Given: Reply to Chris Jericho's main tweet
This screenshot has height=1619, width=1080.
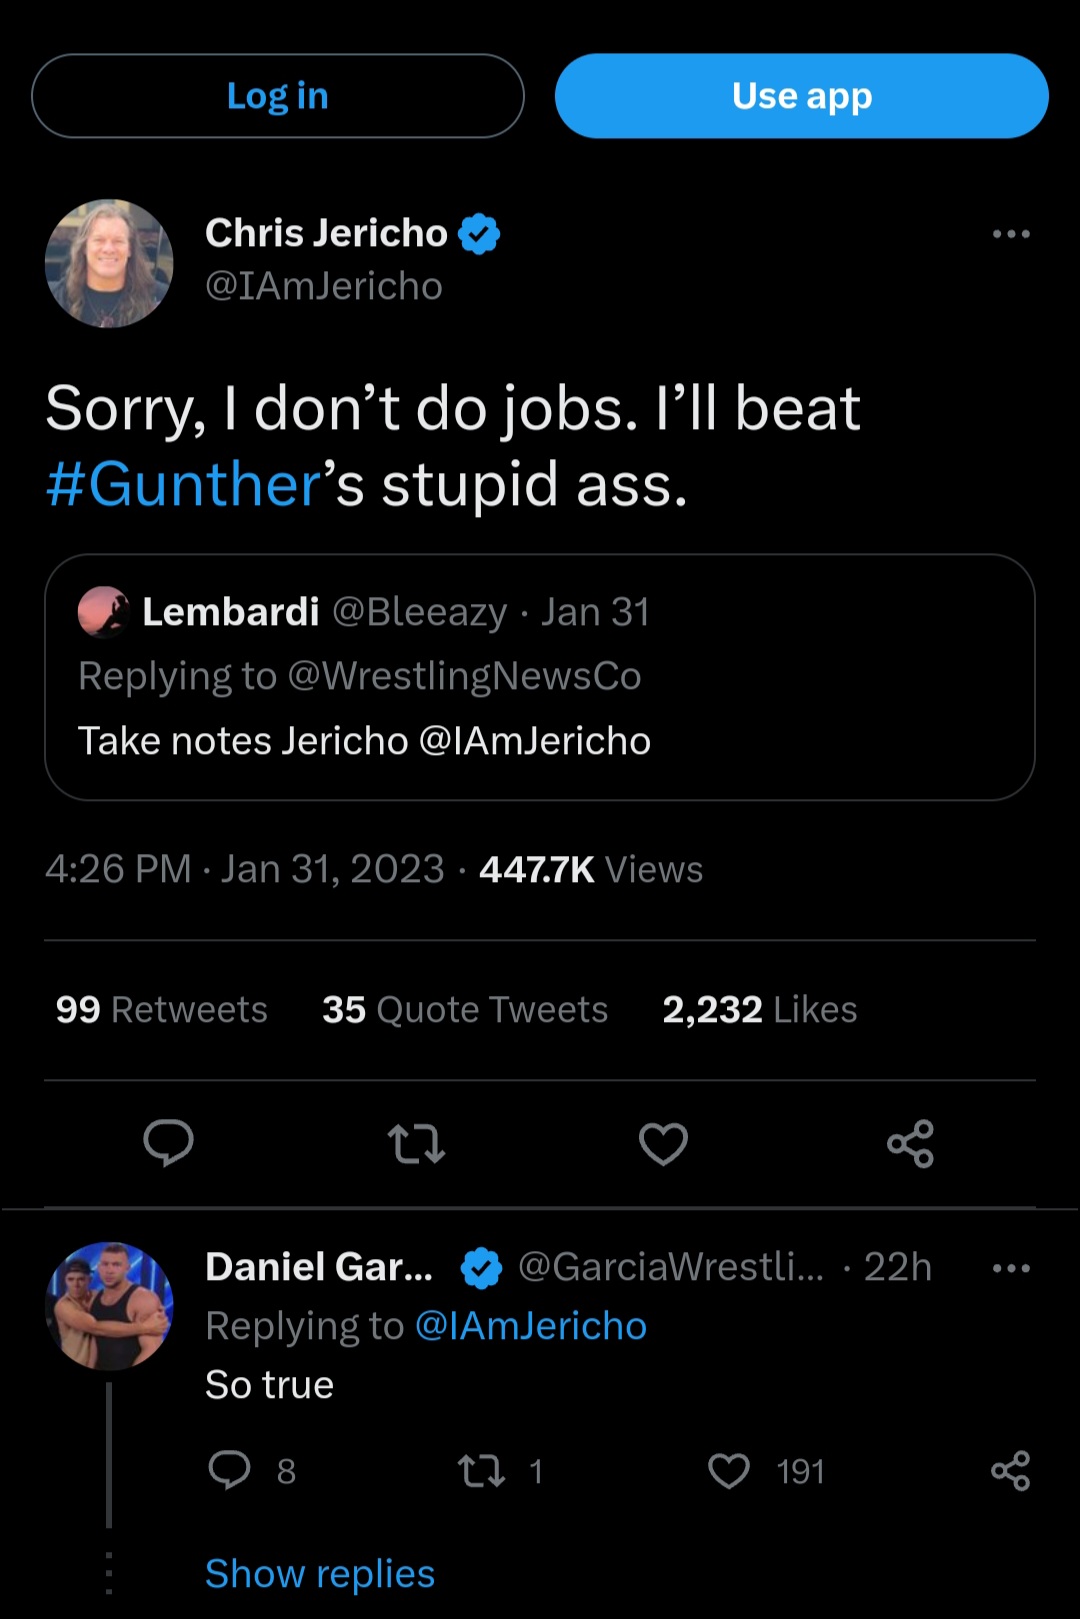Looking at the screenshot, I should click(168, 1143).
